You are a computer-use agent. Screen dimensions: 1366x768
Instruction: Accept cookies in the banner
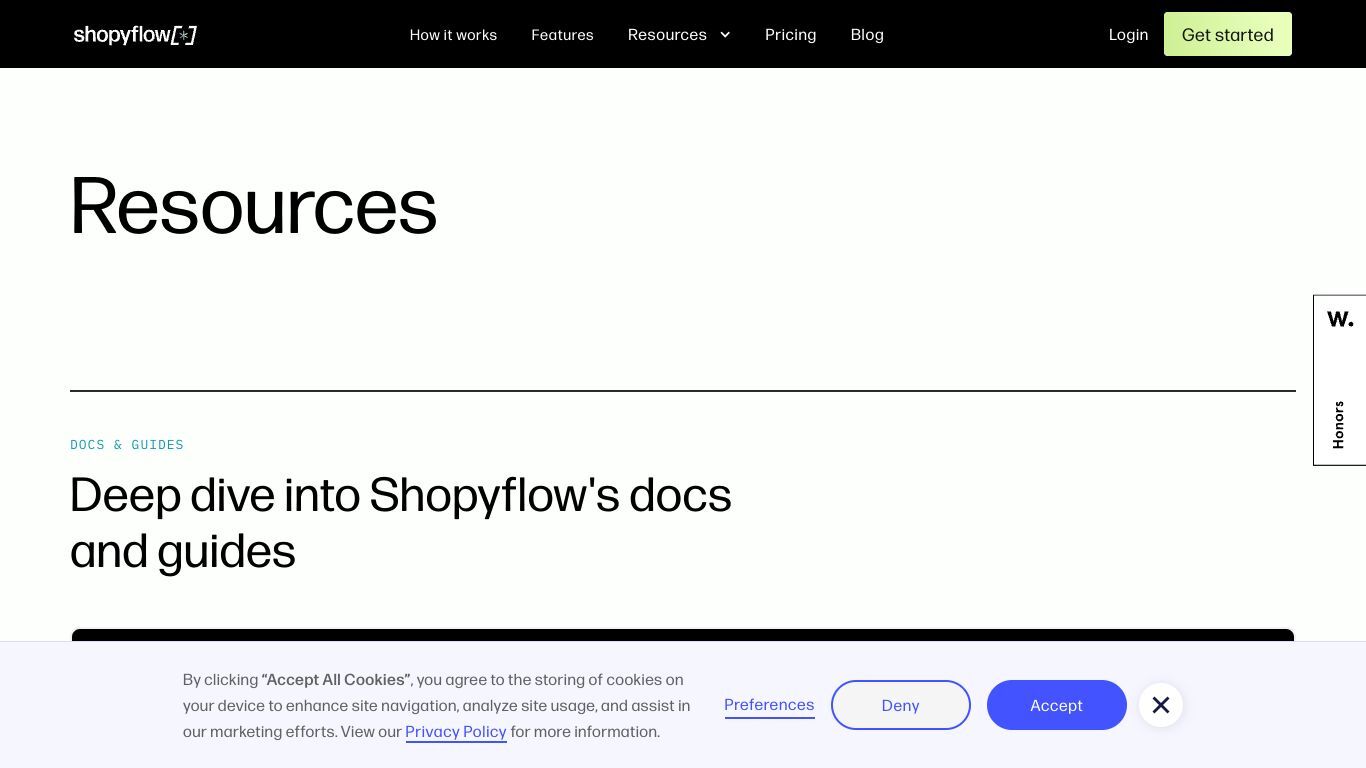[1056, 705]
